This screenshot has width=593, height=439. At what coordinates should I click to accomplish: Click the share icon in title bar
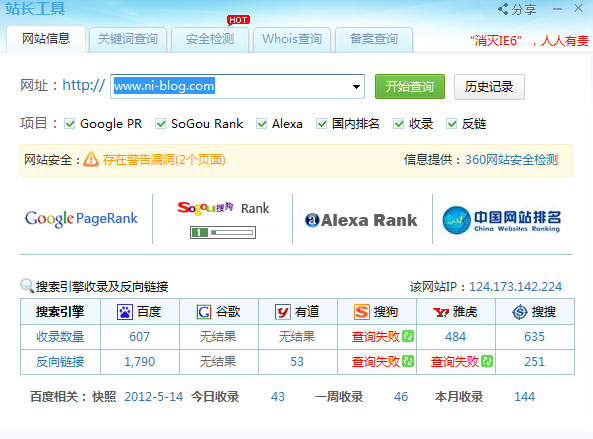click(503, 9)
